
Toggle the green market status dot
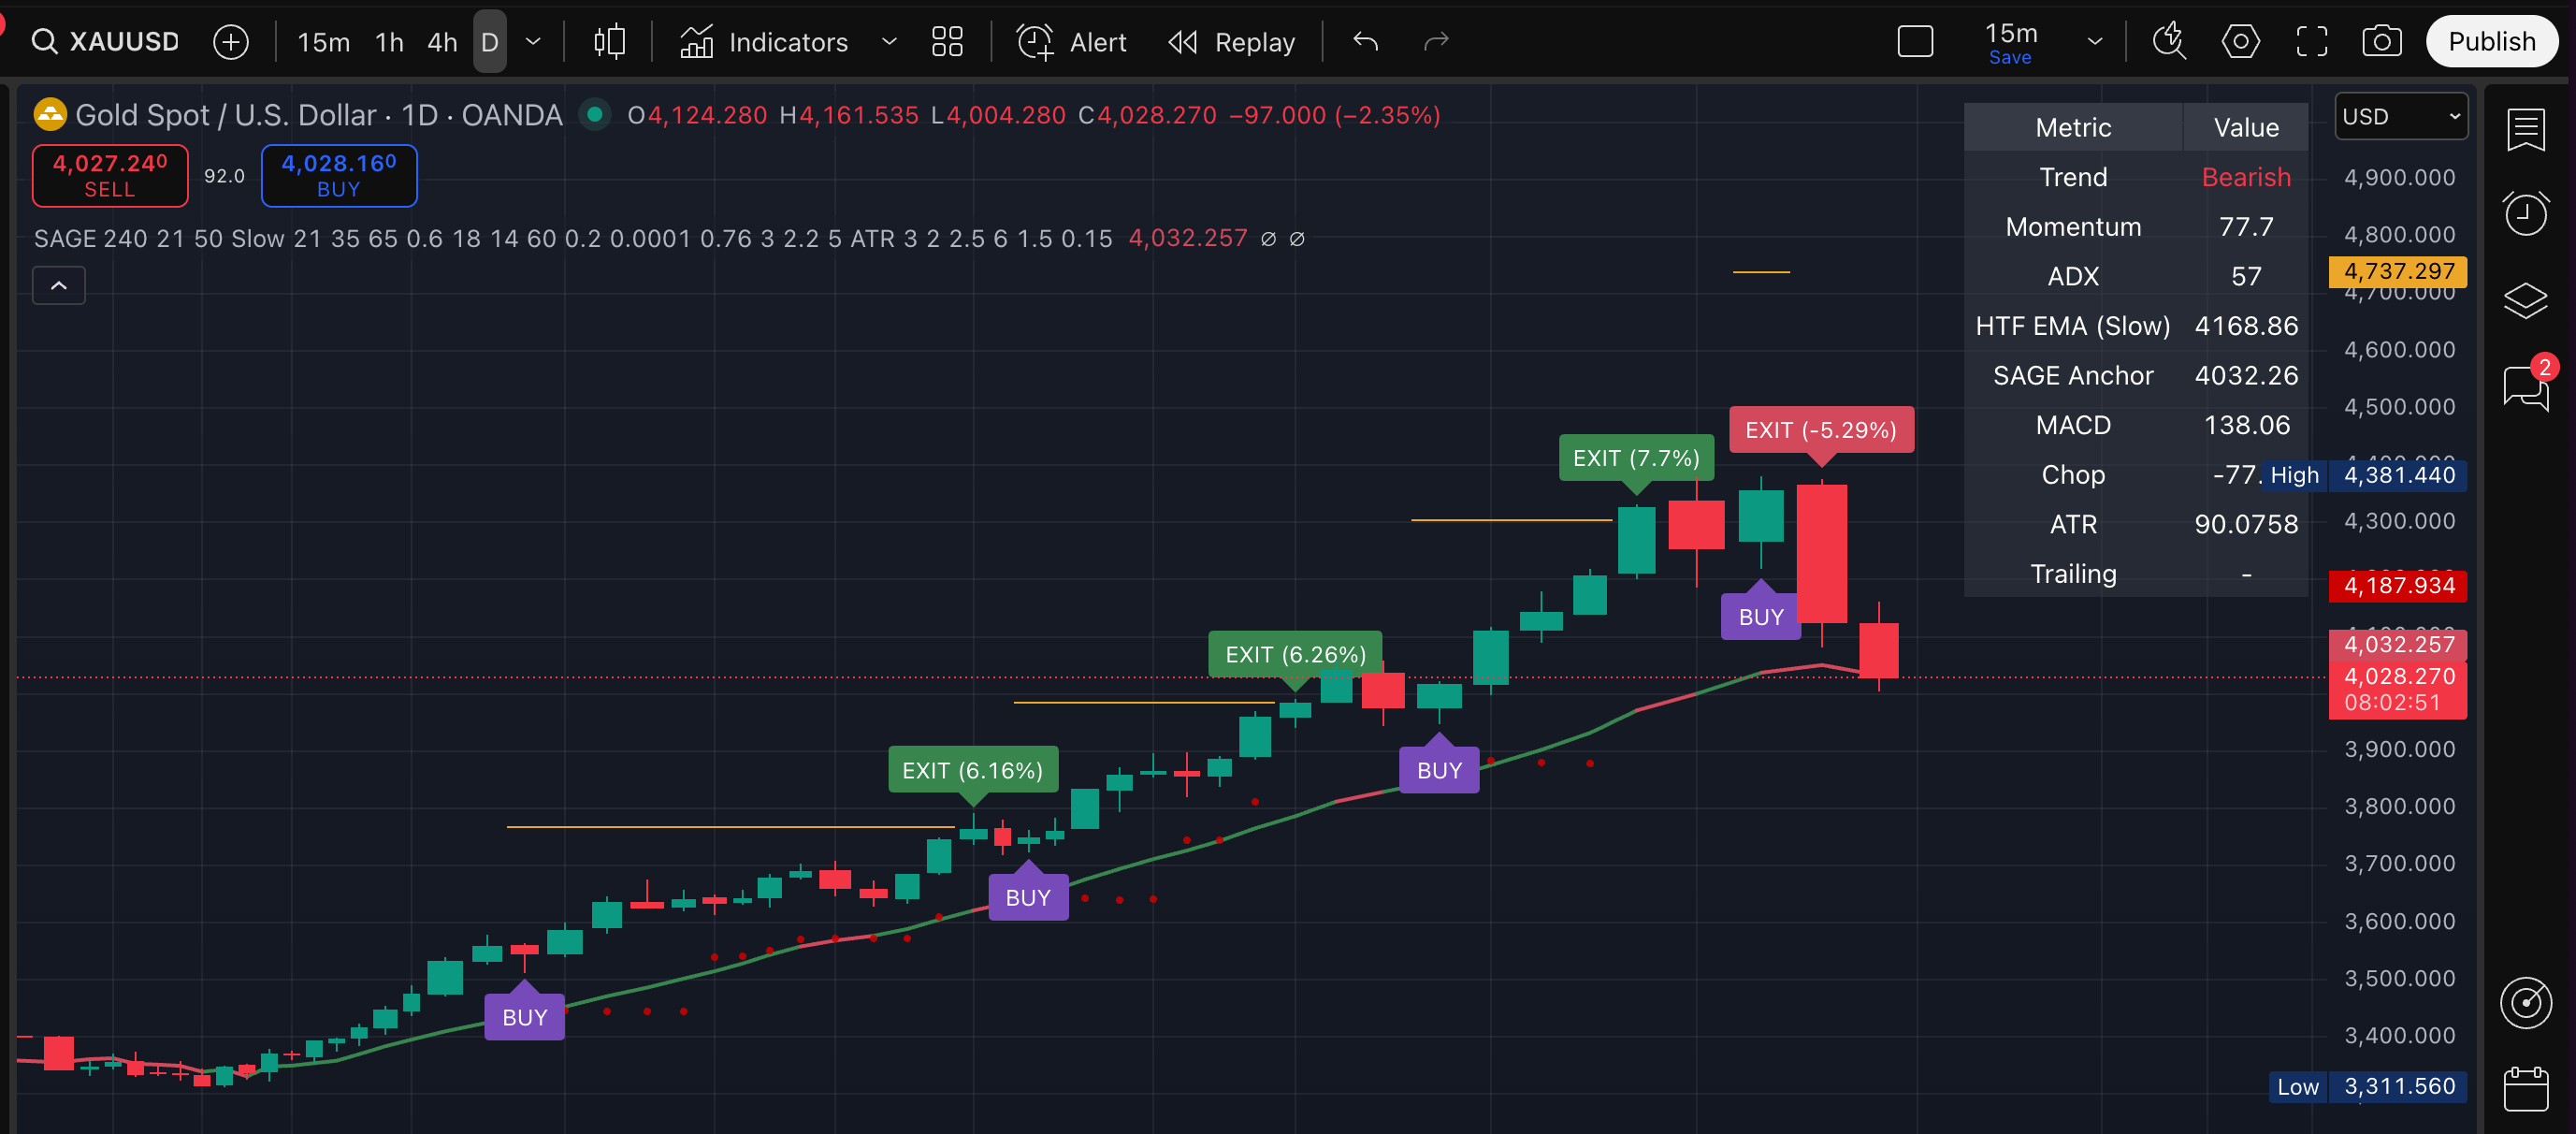pyautogui.click(x=595, y=115)
